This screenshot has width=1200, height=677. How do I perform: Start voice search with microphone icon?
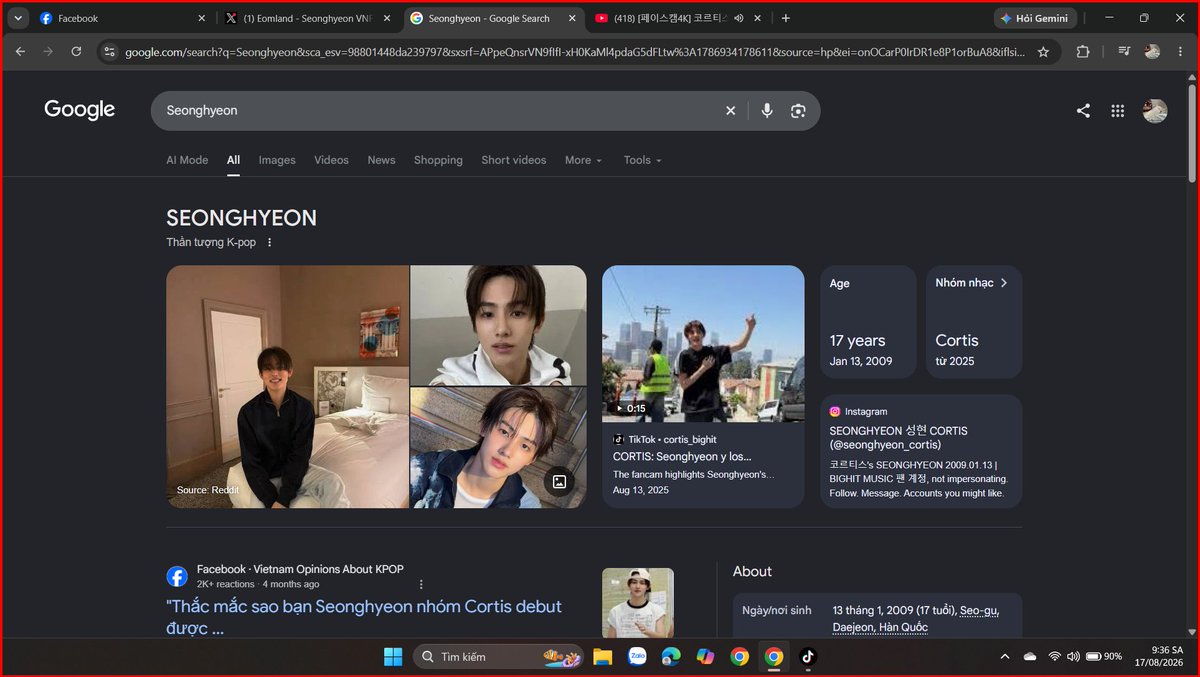coord(767,111)
